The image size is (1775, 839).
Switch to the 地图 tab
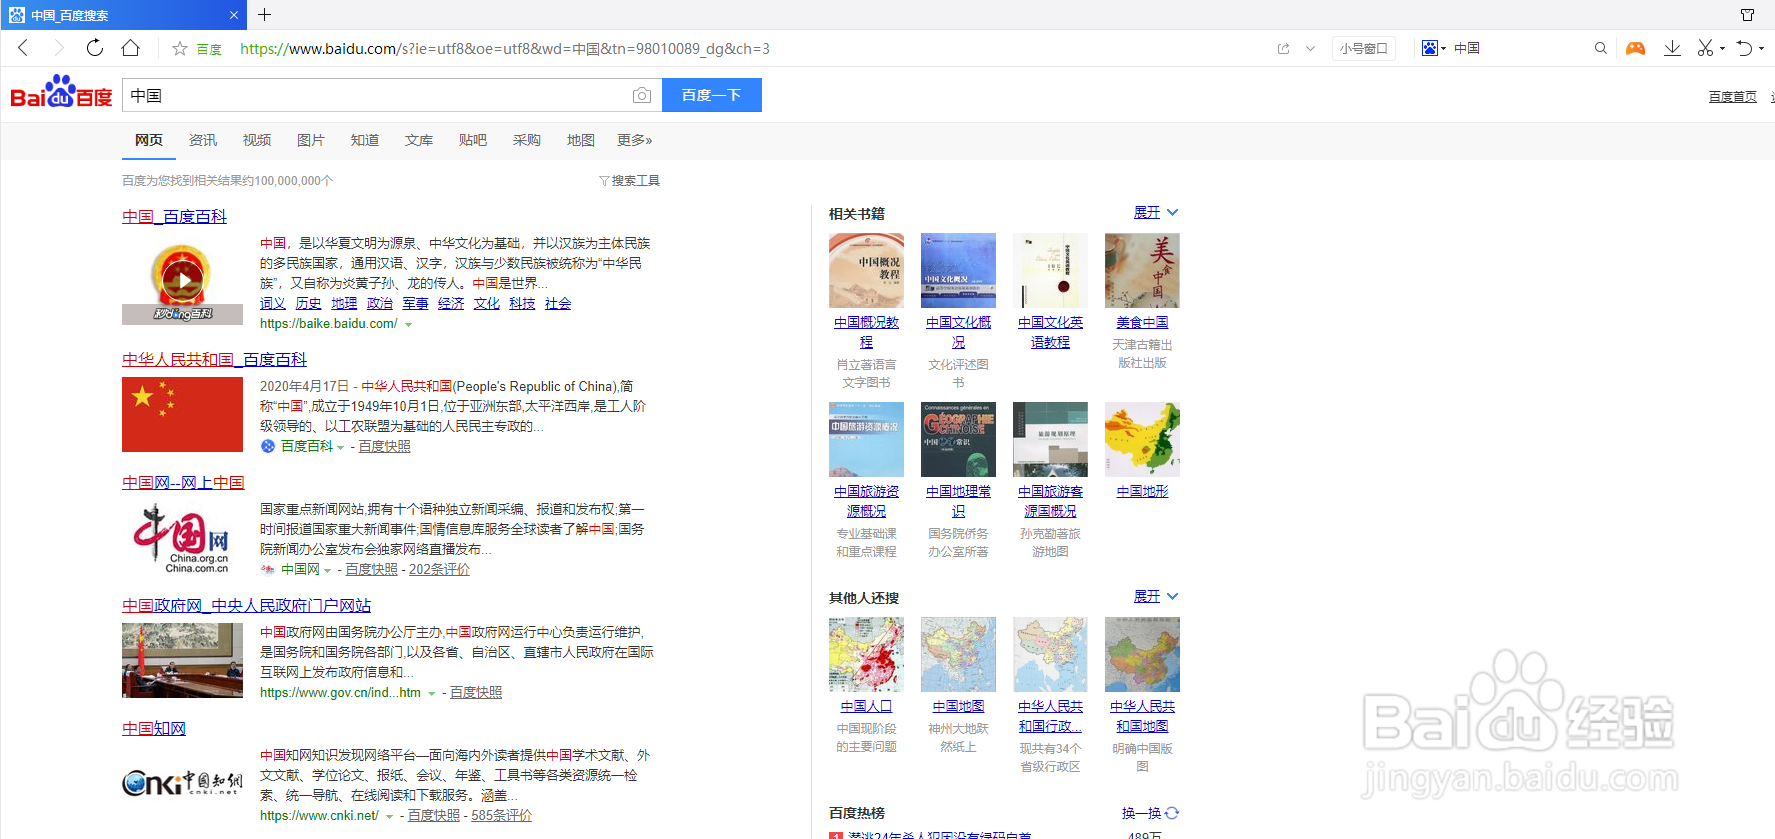(581, 140)
